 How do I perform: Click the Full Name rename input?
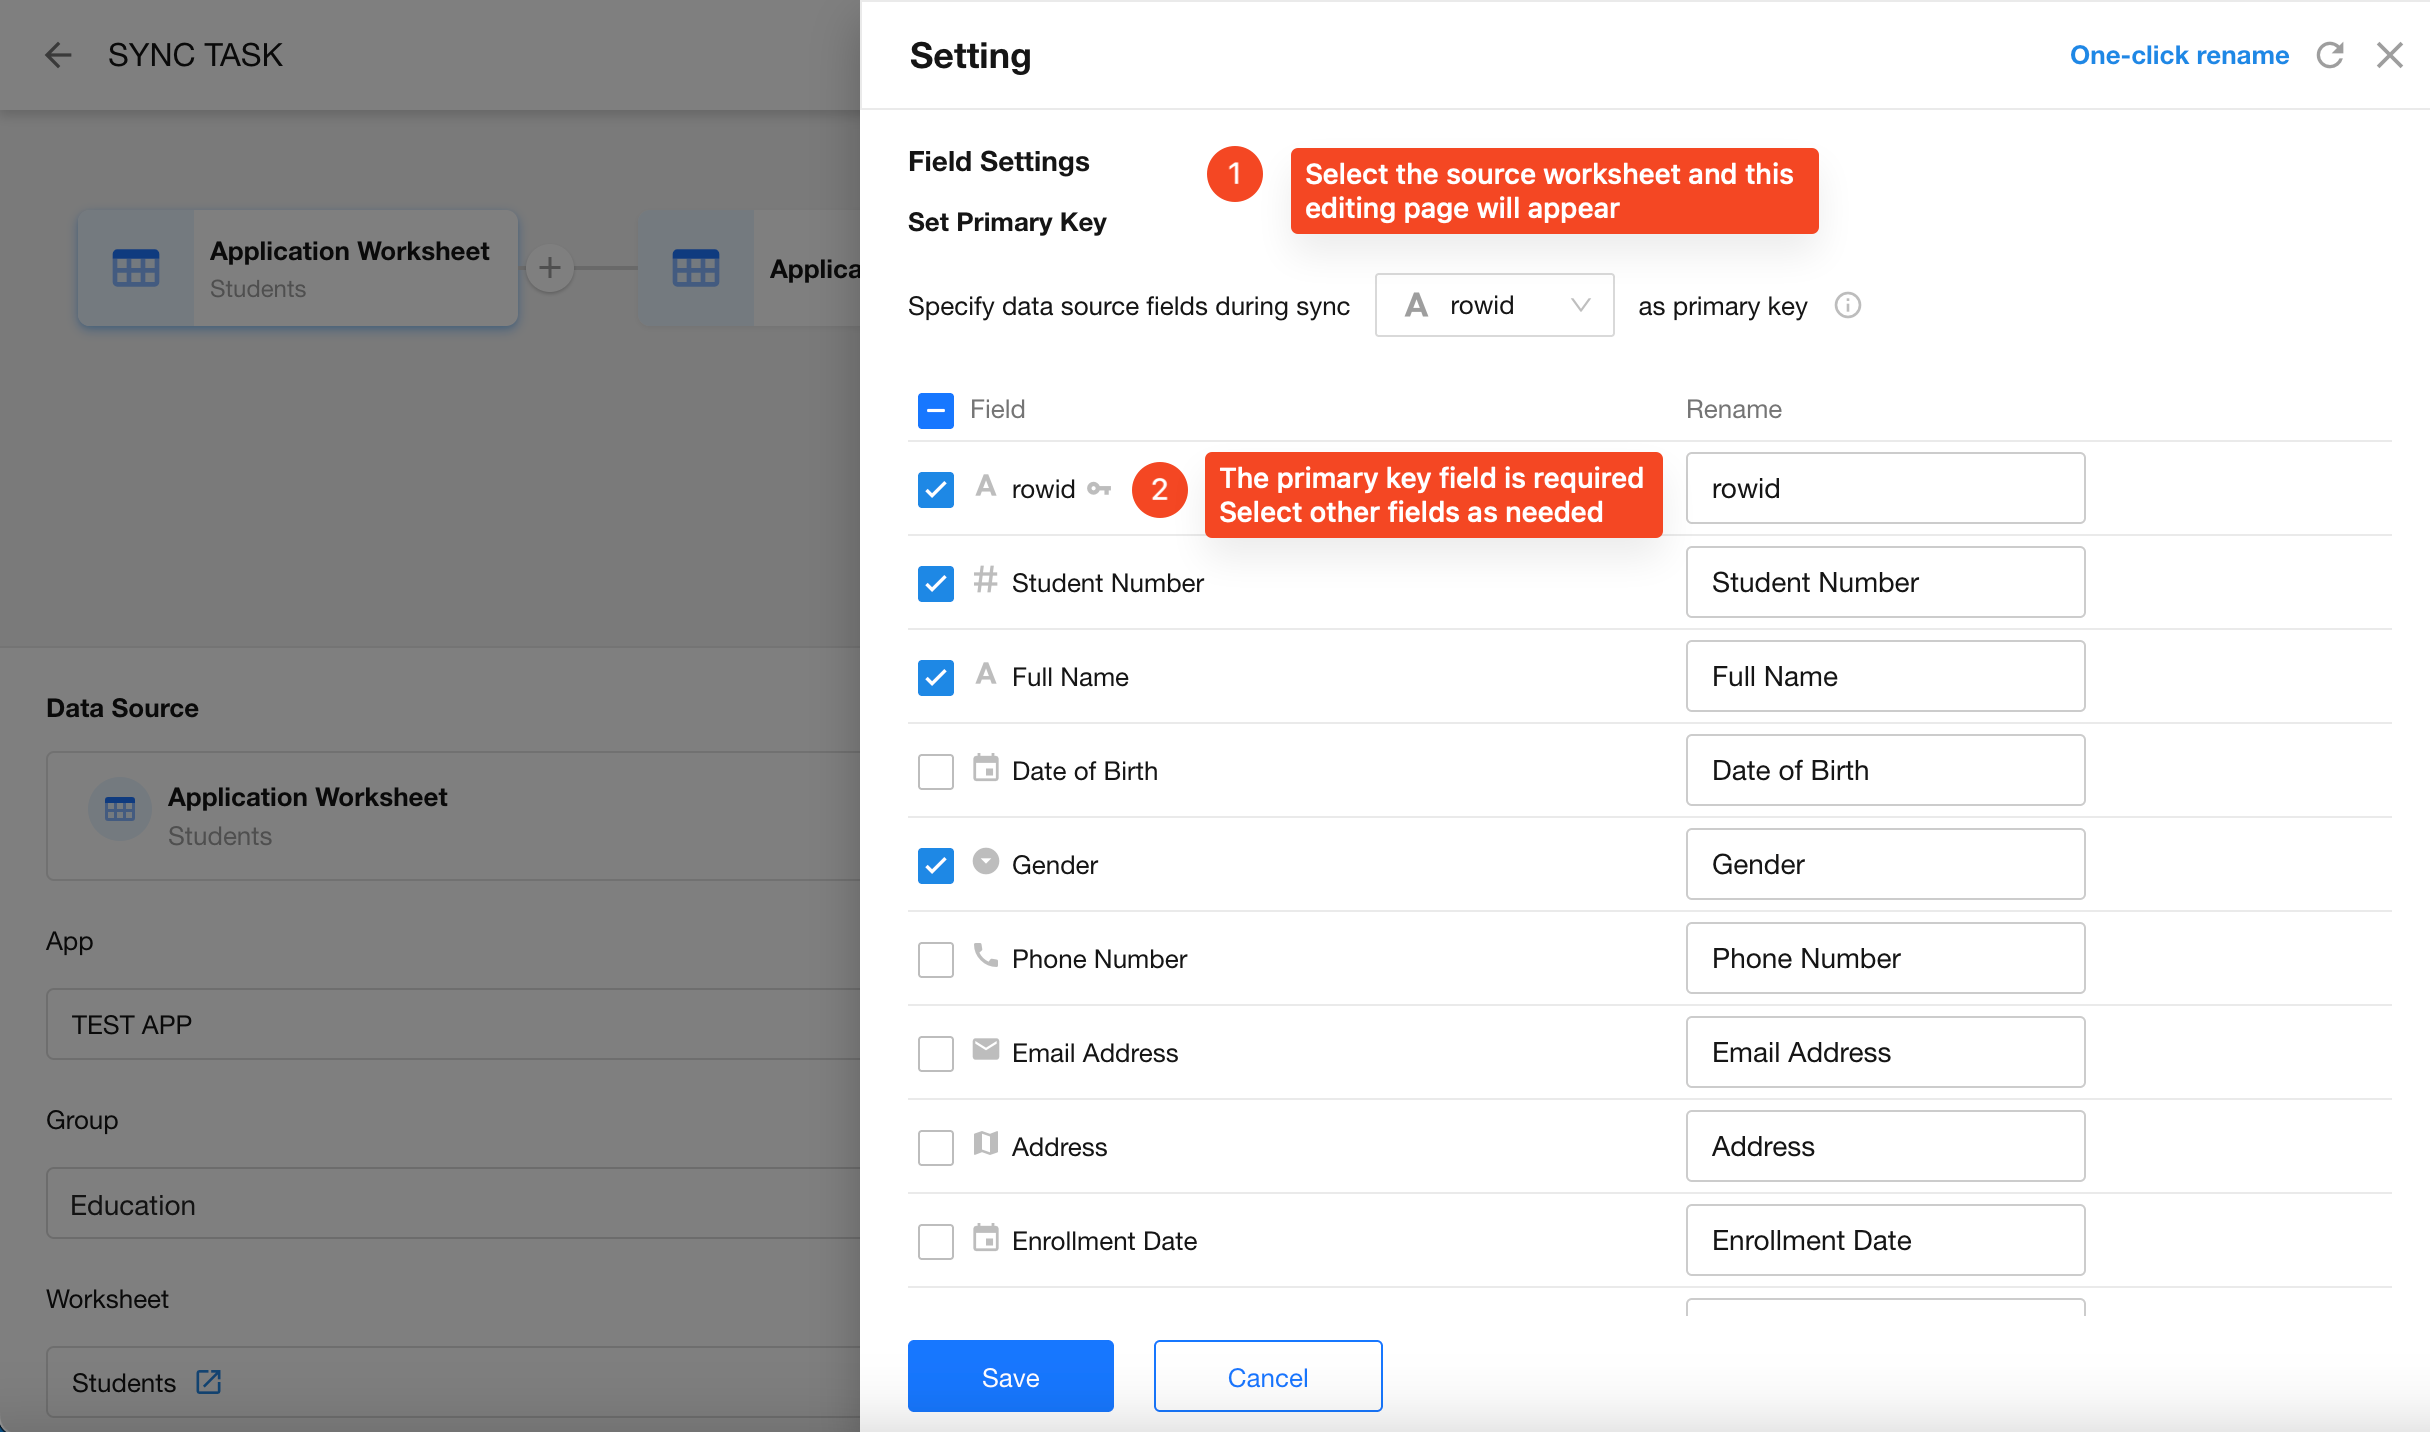click(x=1884, y=677)
